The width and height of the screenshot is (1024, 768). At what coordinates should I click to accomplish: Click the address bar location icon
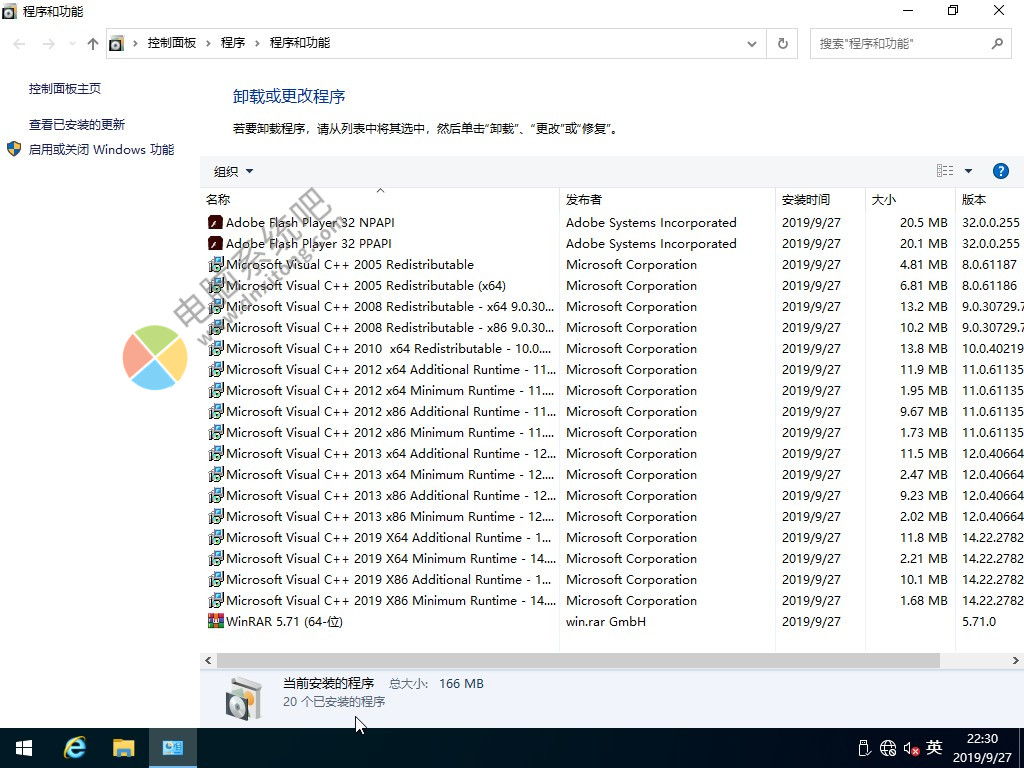coord(116,44)
